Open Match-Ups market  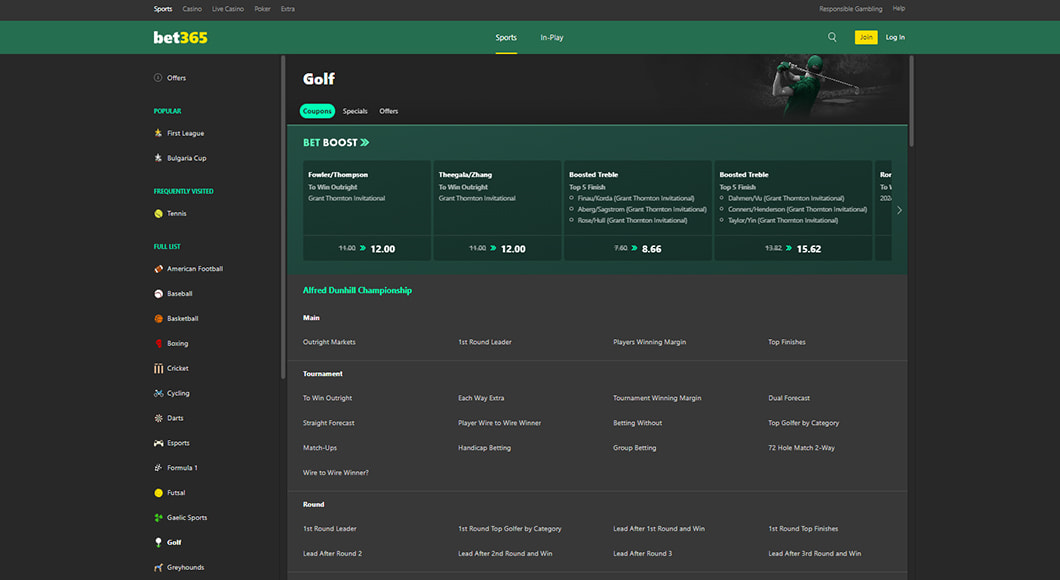pyautogui.click(x=320, y=448)
